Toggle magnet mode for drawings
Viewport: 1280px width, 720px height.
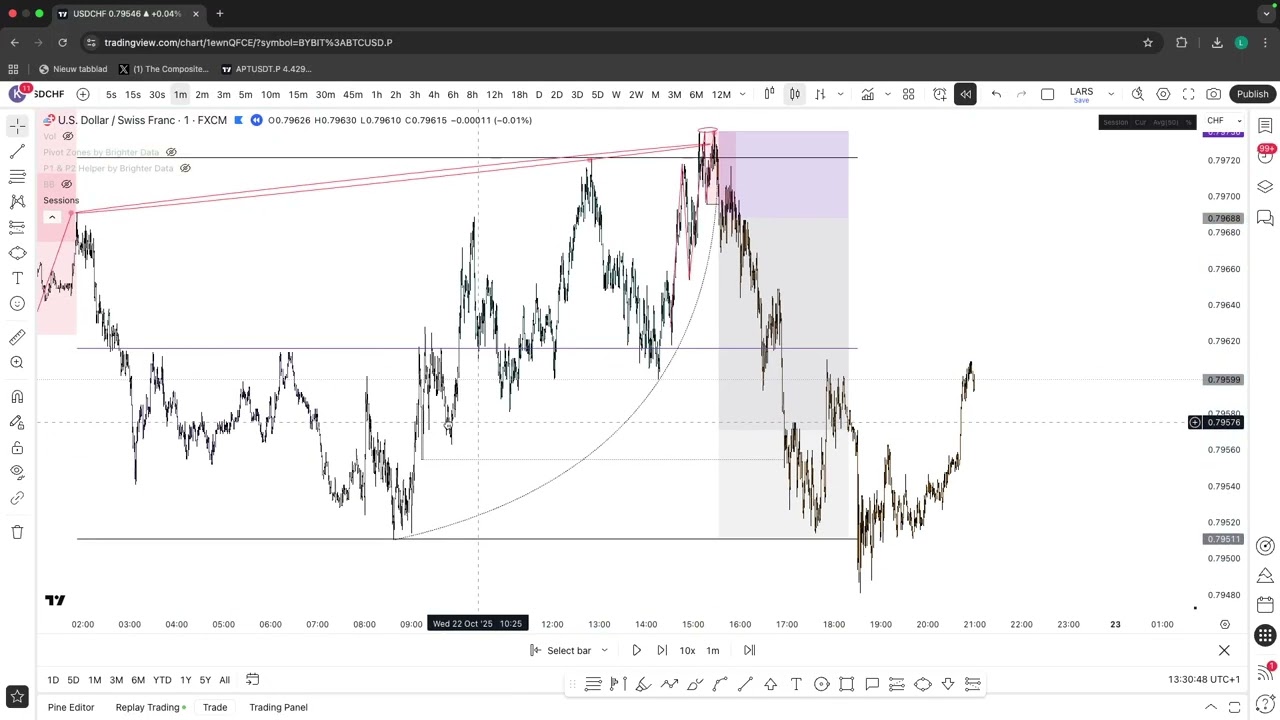(17, 397)
